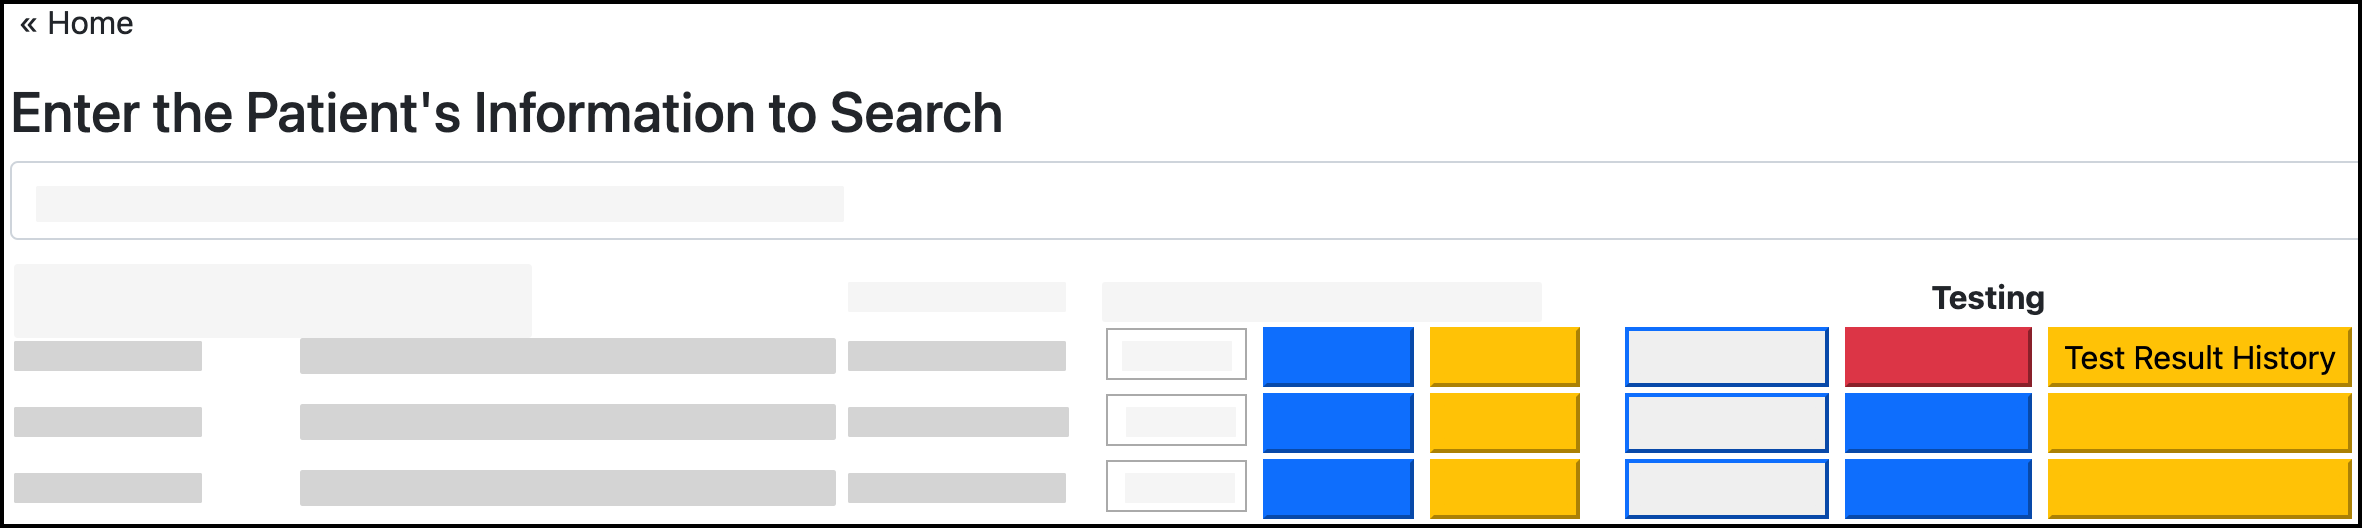
Task: Click first row's narrow yellow button
Action: (x=1504, y=356)
